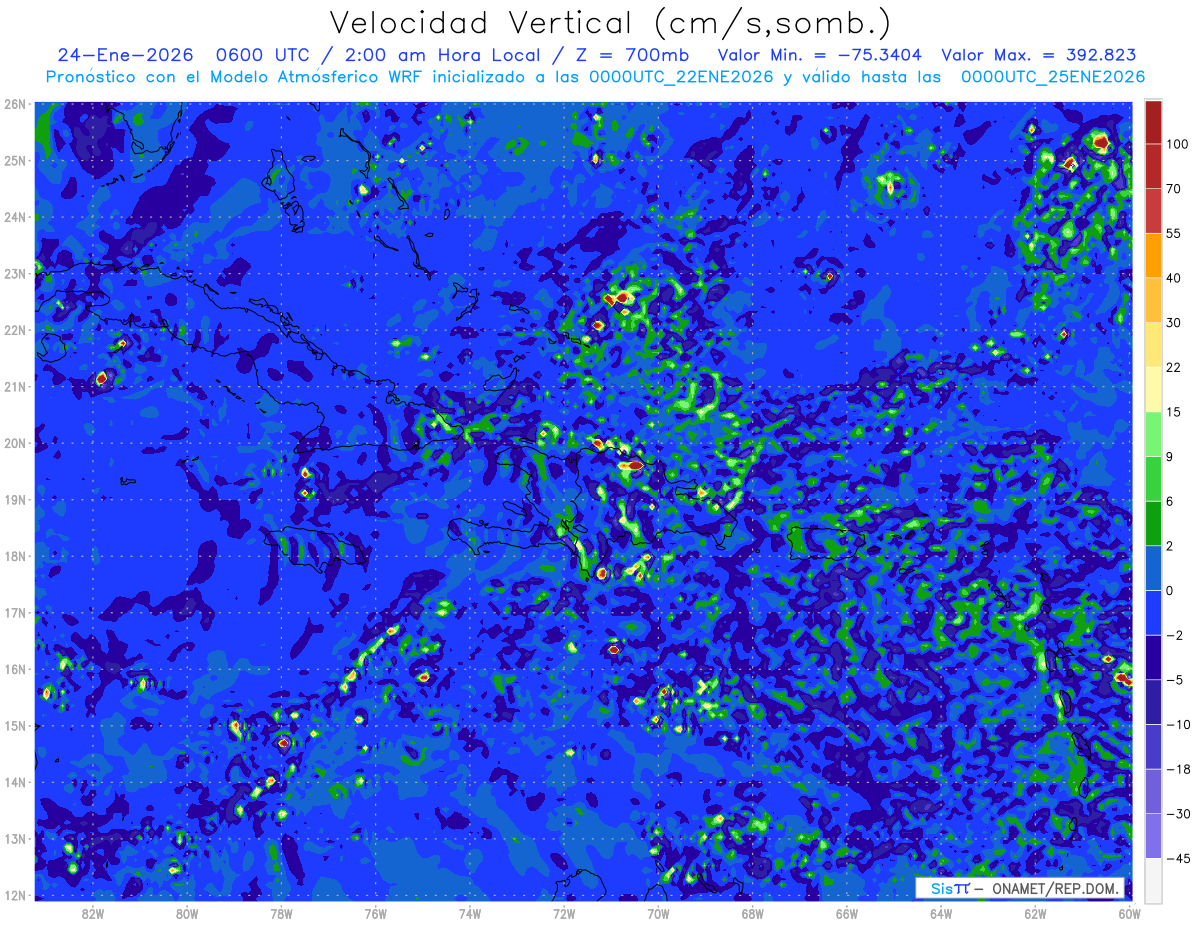Click the navy colorbar segment between -5 and -2
1200x927 pixels.
click(x=1153, y=657)
